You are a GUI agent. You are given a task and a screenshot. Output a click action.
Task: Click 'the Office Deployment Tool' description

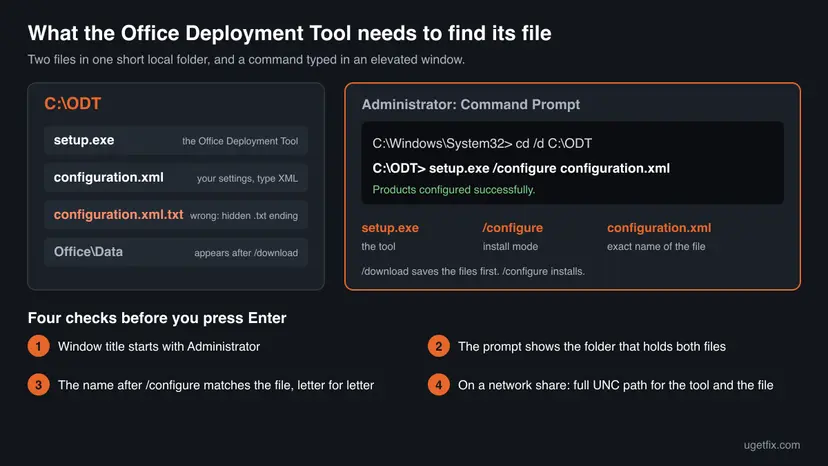point(240,141)
